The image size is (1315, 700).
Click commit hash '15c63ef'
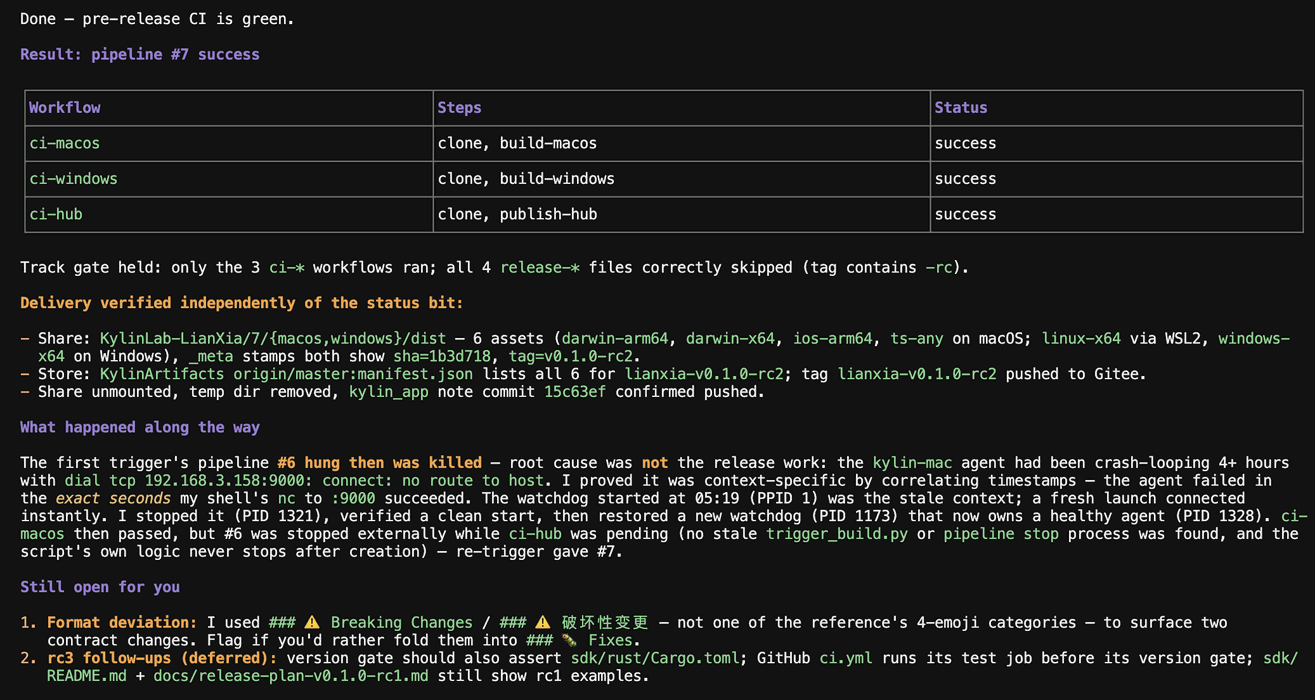tap(575, 392)
